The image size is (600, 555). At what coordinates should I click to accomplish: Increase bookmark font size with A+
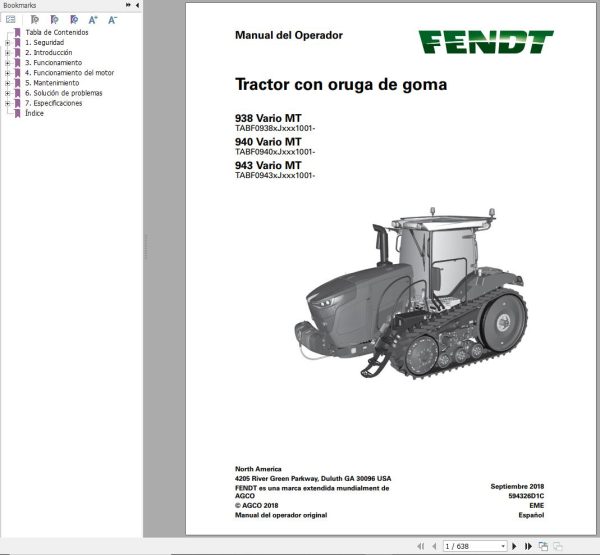coord(93,20)
